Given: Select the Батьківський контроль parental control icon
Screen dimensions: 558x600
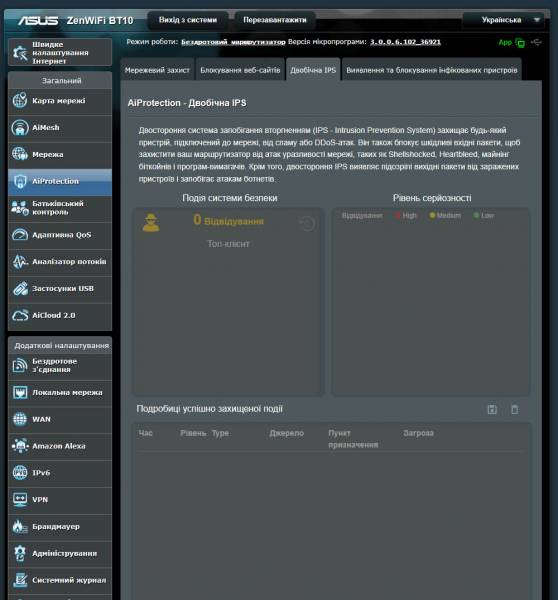Looking at the screenshot, I should (20, 208).
